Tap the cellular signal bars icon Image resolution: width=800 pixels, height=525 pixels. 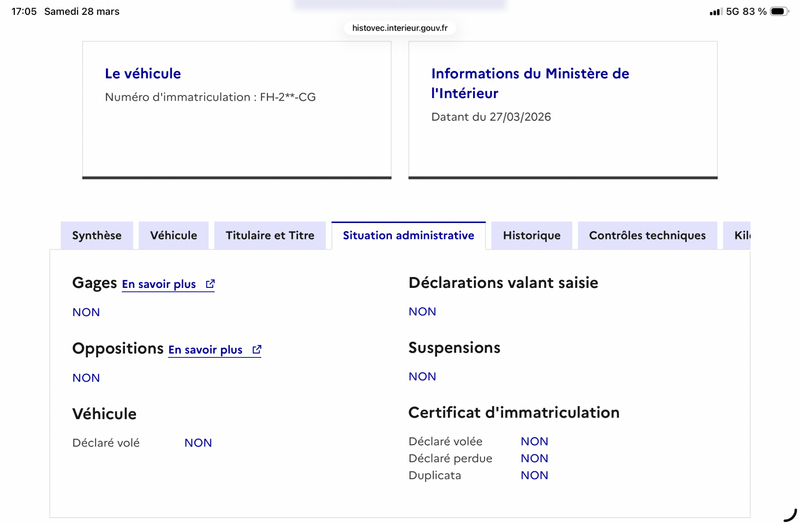(715, 12)
